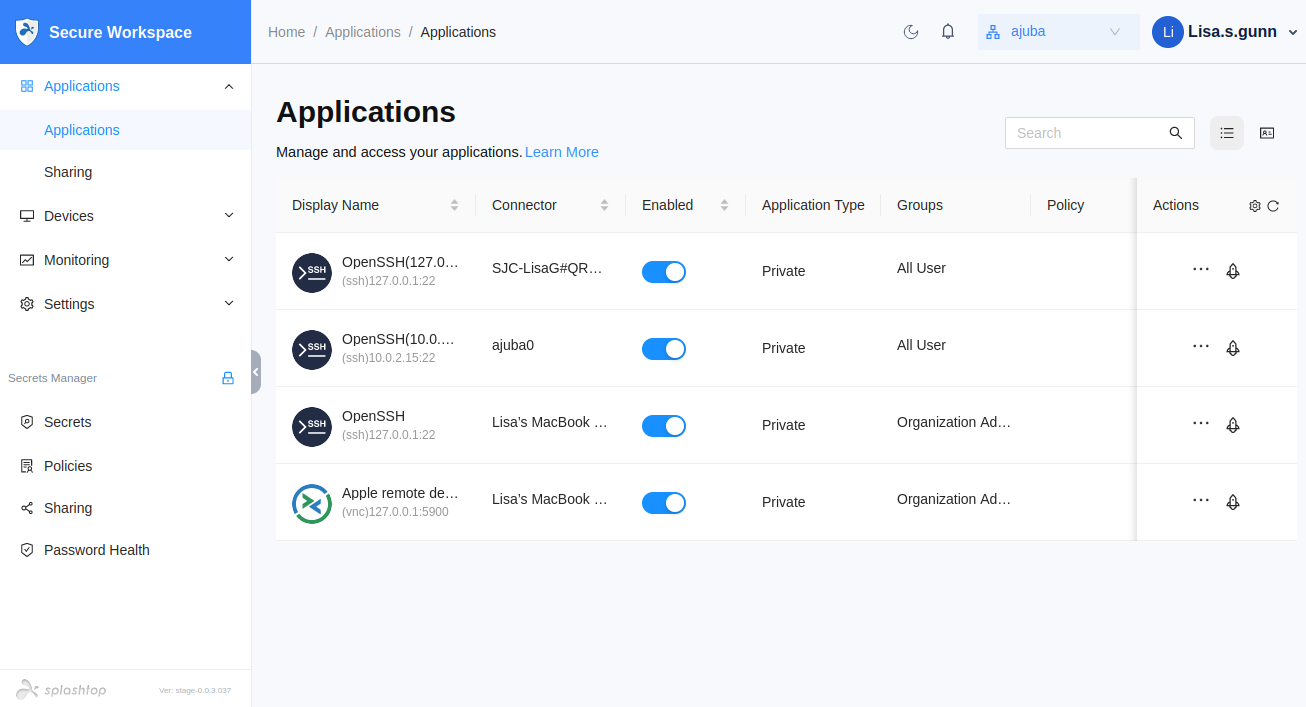Screen dimensions: 1306x707
Task: Click connector SJC-LisaG#QR… cell
Action: coord(548,268)
